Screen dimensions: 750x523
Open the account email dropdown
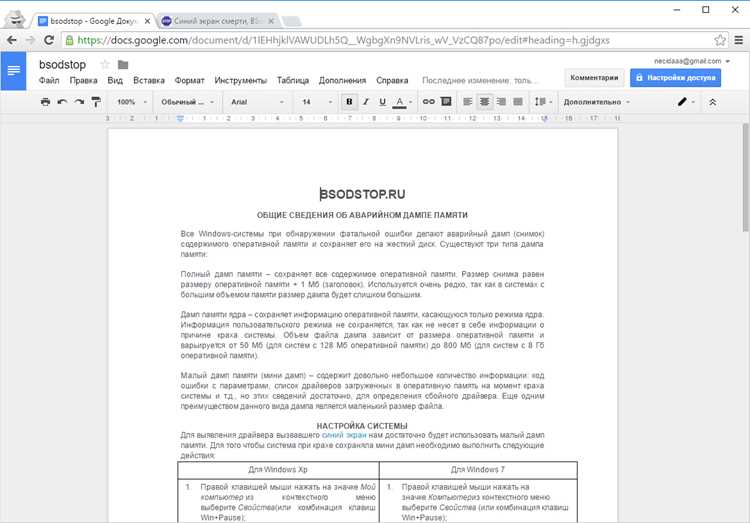pyautogui.click(x=692, y=61)
